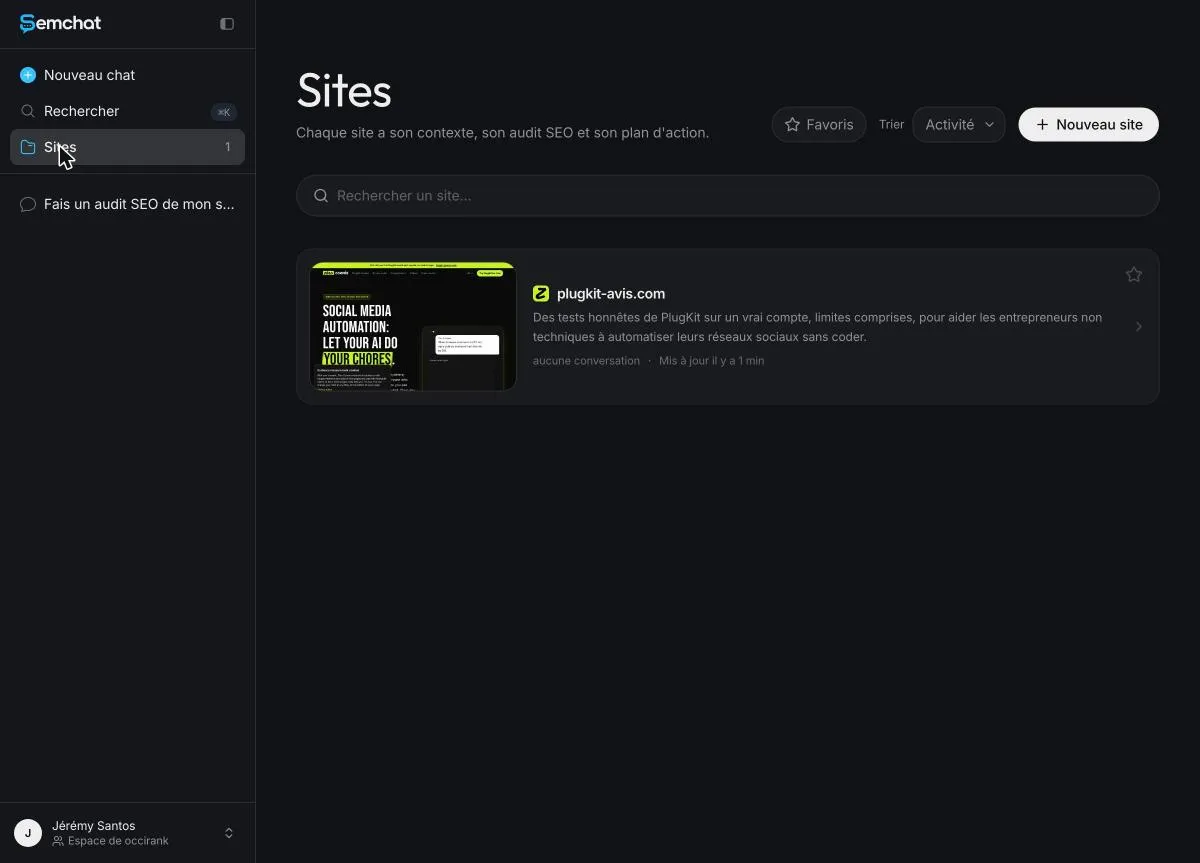Open the plugkit-avis.com title link

(x=611, y=294)
